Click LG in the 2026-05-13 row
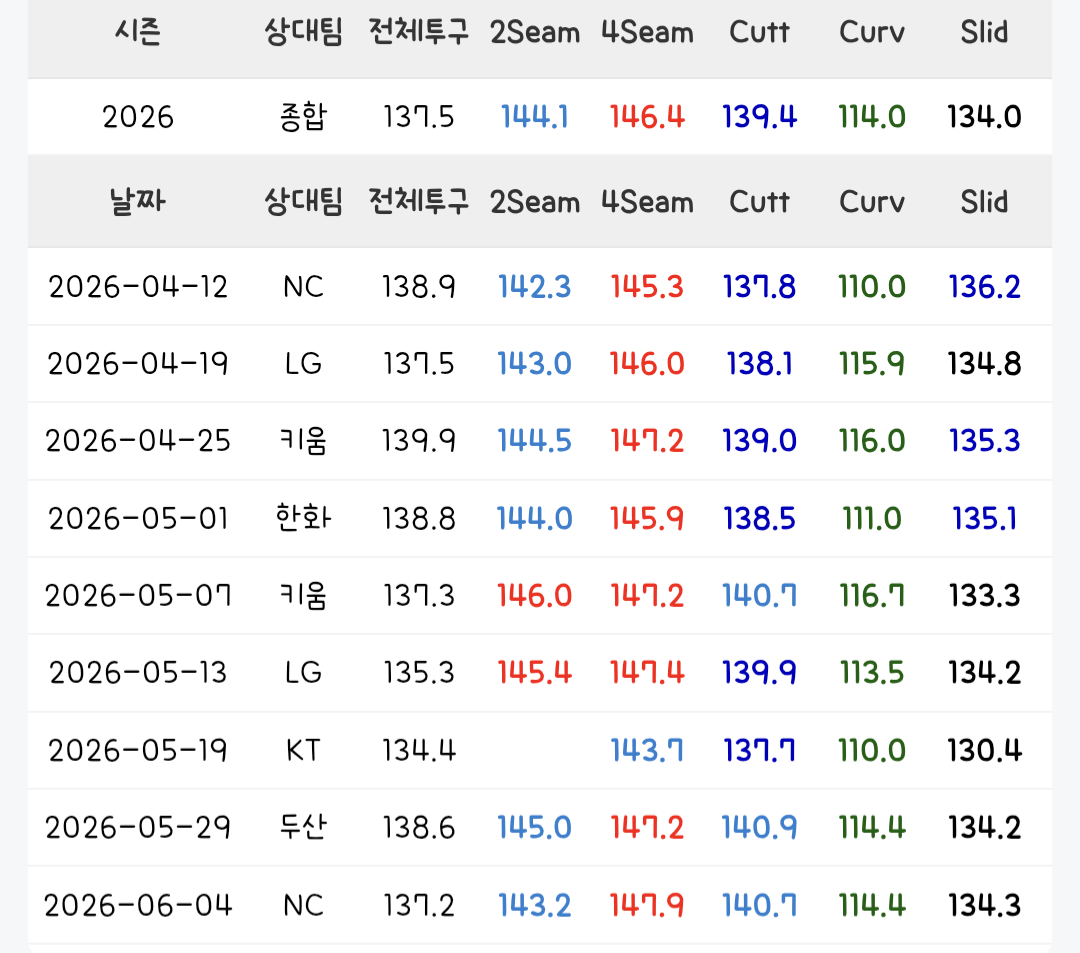Viewport: 1080px width, 953px height. click(303, 673)
